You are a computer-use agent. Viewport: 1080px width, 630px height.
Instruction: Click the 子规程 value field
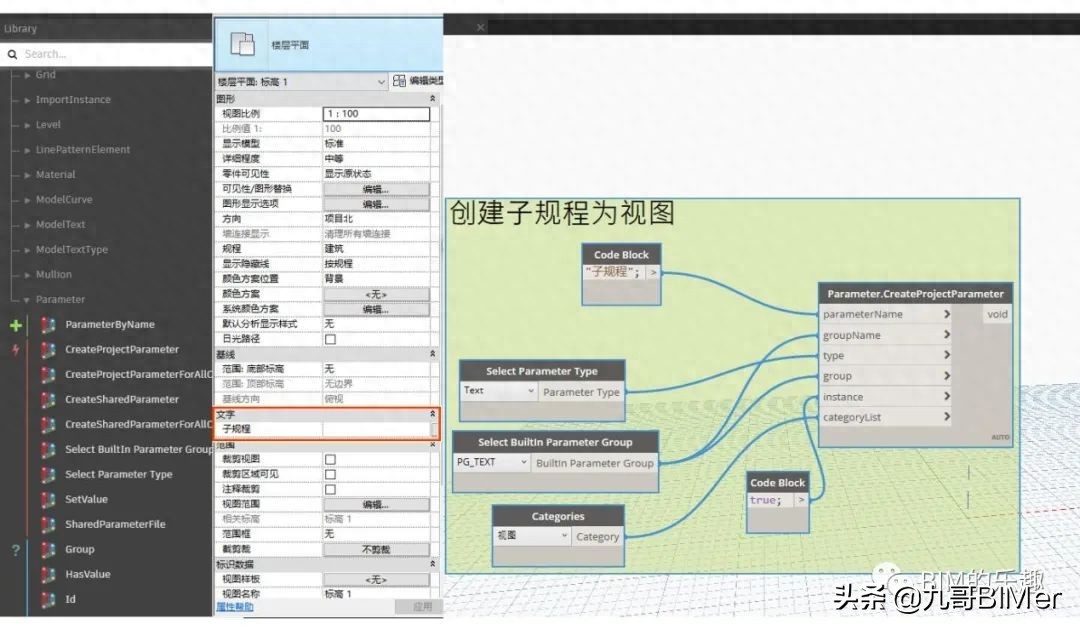point(377,429)
